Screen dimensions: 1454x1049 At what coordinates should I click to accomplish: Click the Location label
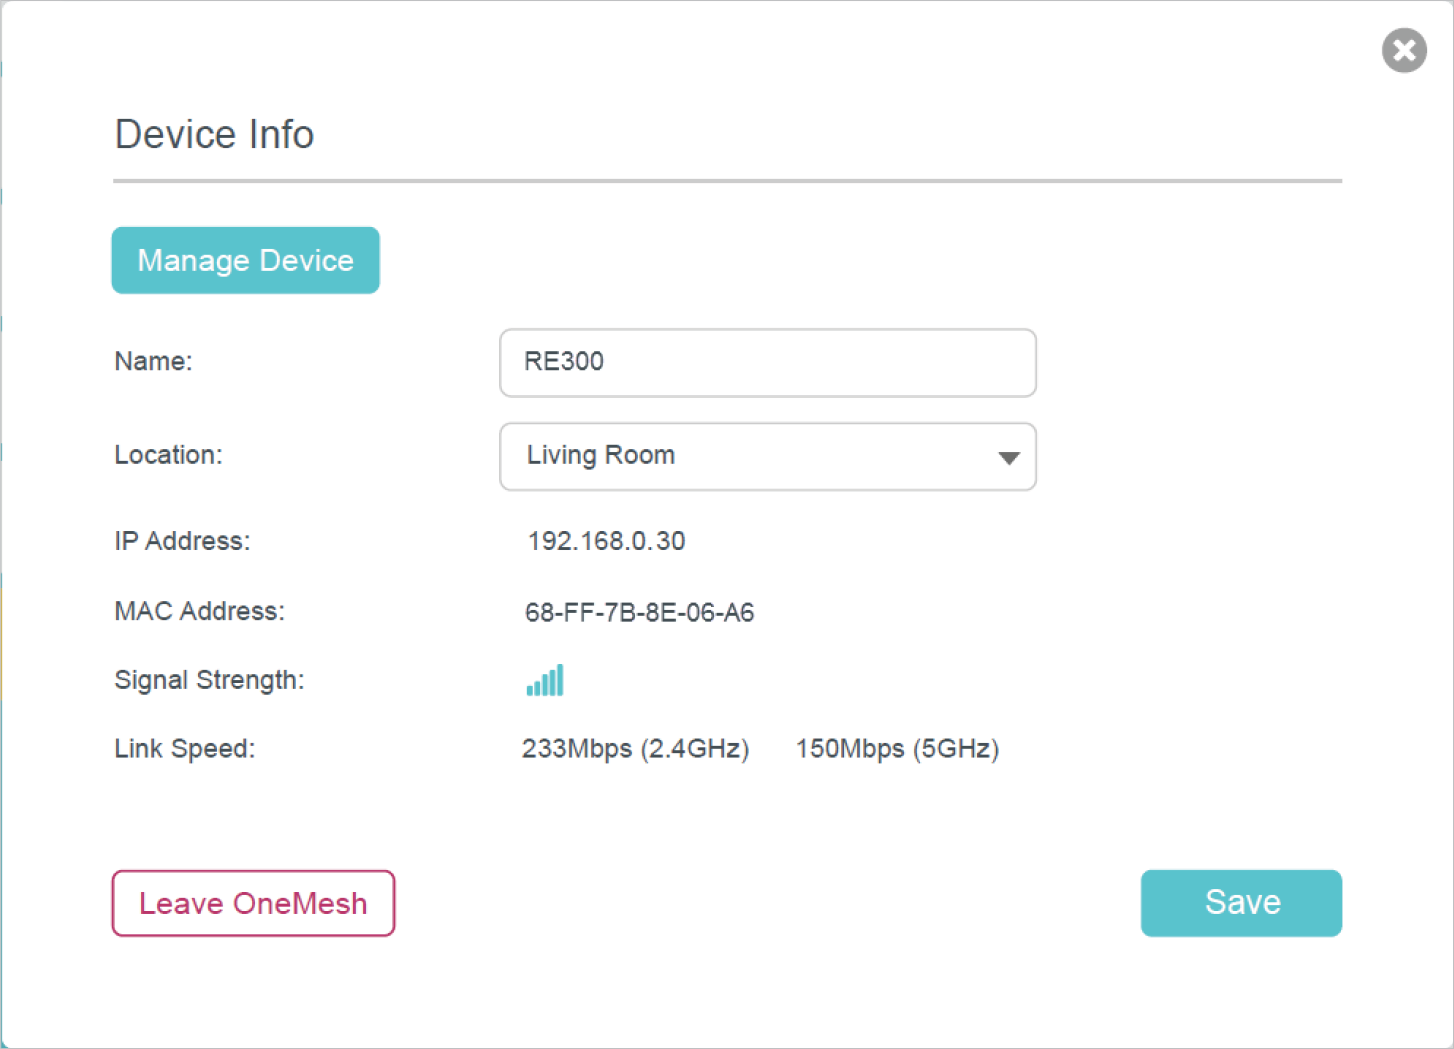click(x=168, y=455)
